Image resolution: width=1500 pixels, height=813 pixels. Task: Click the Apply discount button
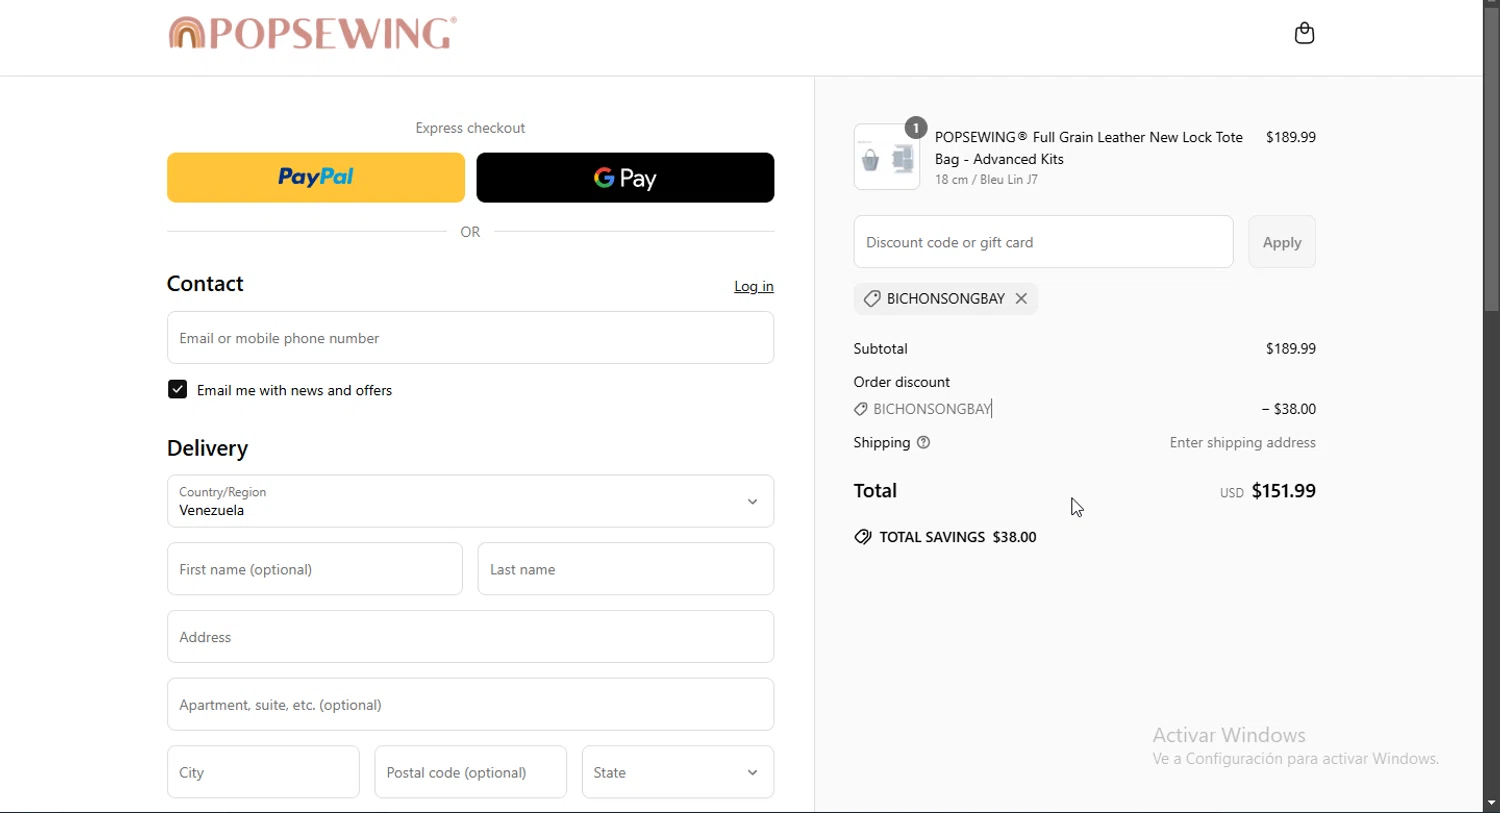(1282, 242)
